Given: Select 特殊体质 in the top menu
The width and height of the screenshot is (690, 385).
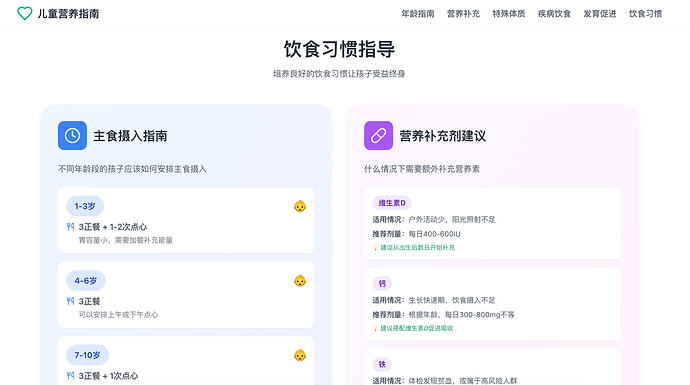Looking at the screenshot, I should pyautogui.click(x=509, y=14).
